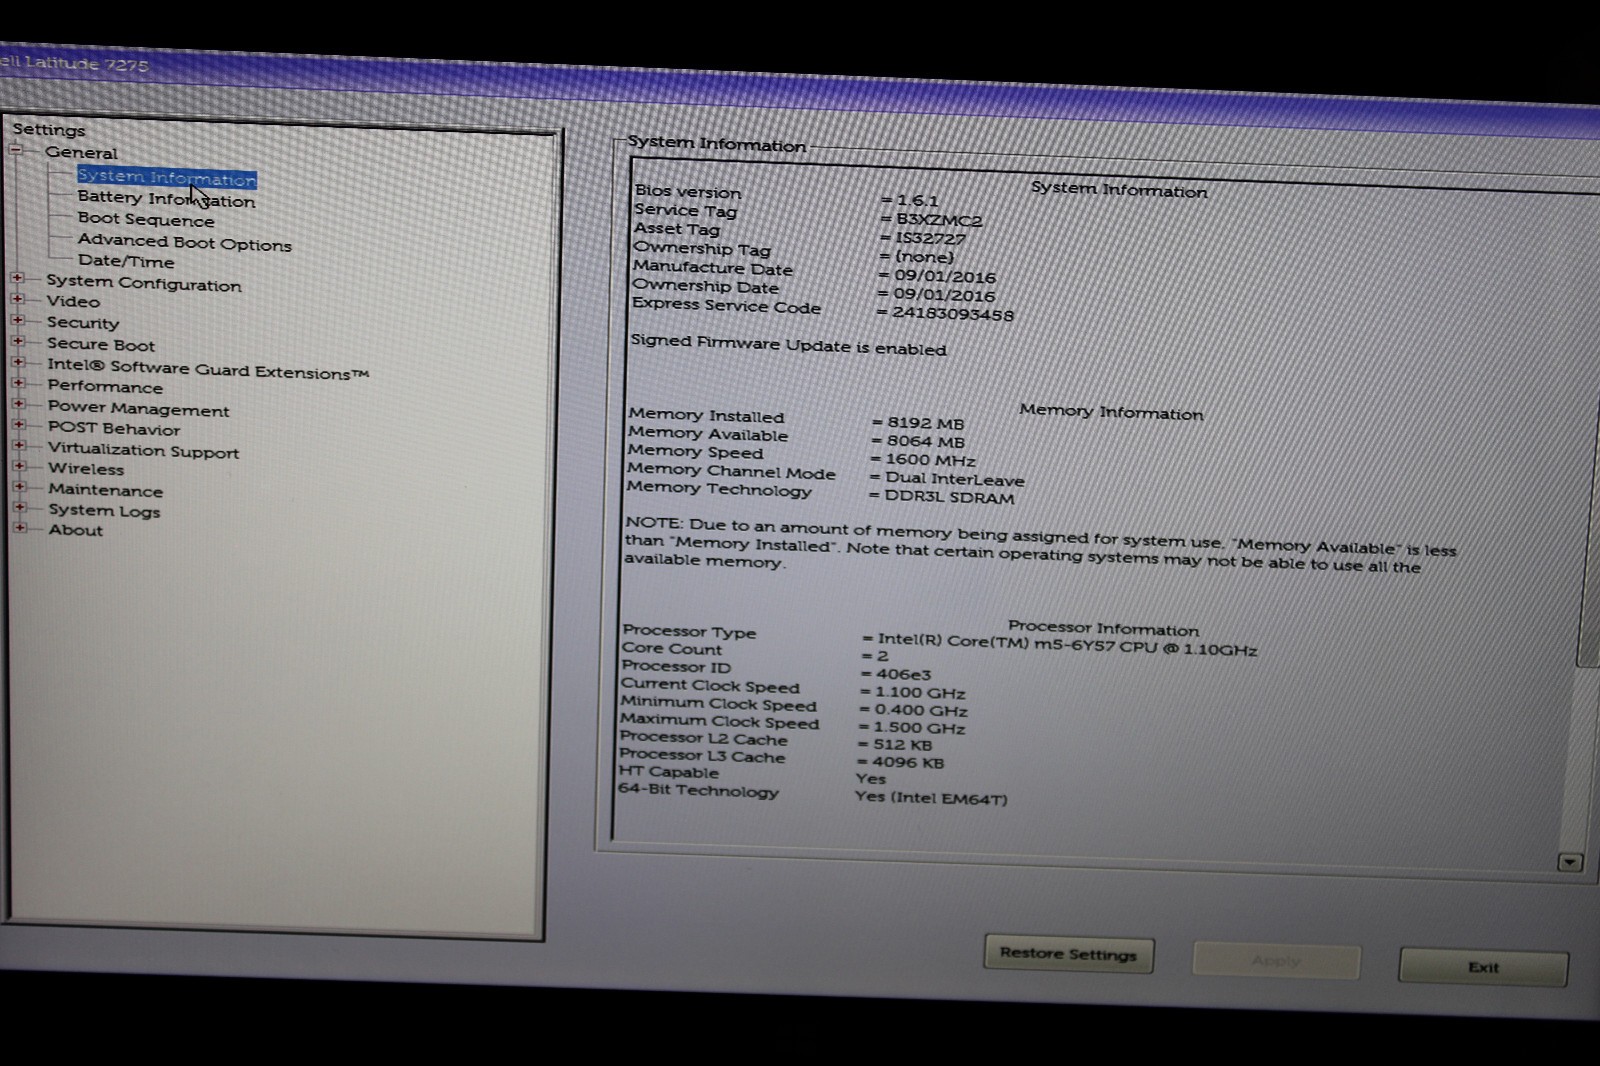Select the Video category label
The image size is (1600, 1066).
(73, 301)
